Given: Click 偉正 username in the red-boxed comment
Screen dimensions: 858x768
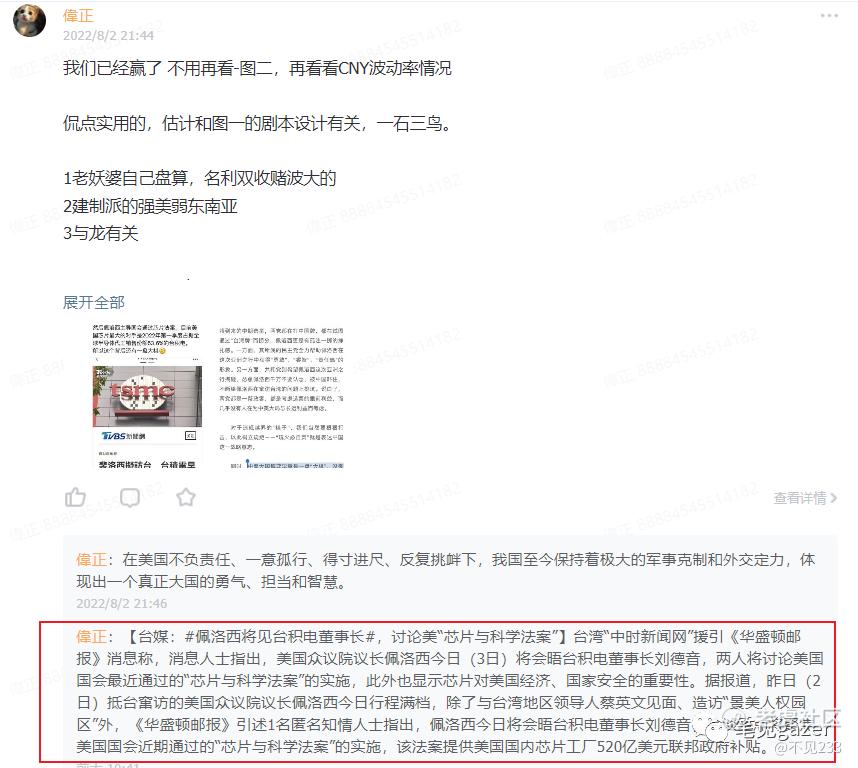Looking at the screenshot, I should click(x=91, y=636).
